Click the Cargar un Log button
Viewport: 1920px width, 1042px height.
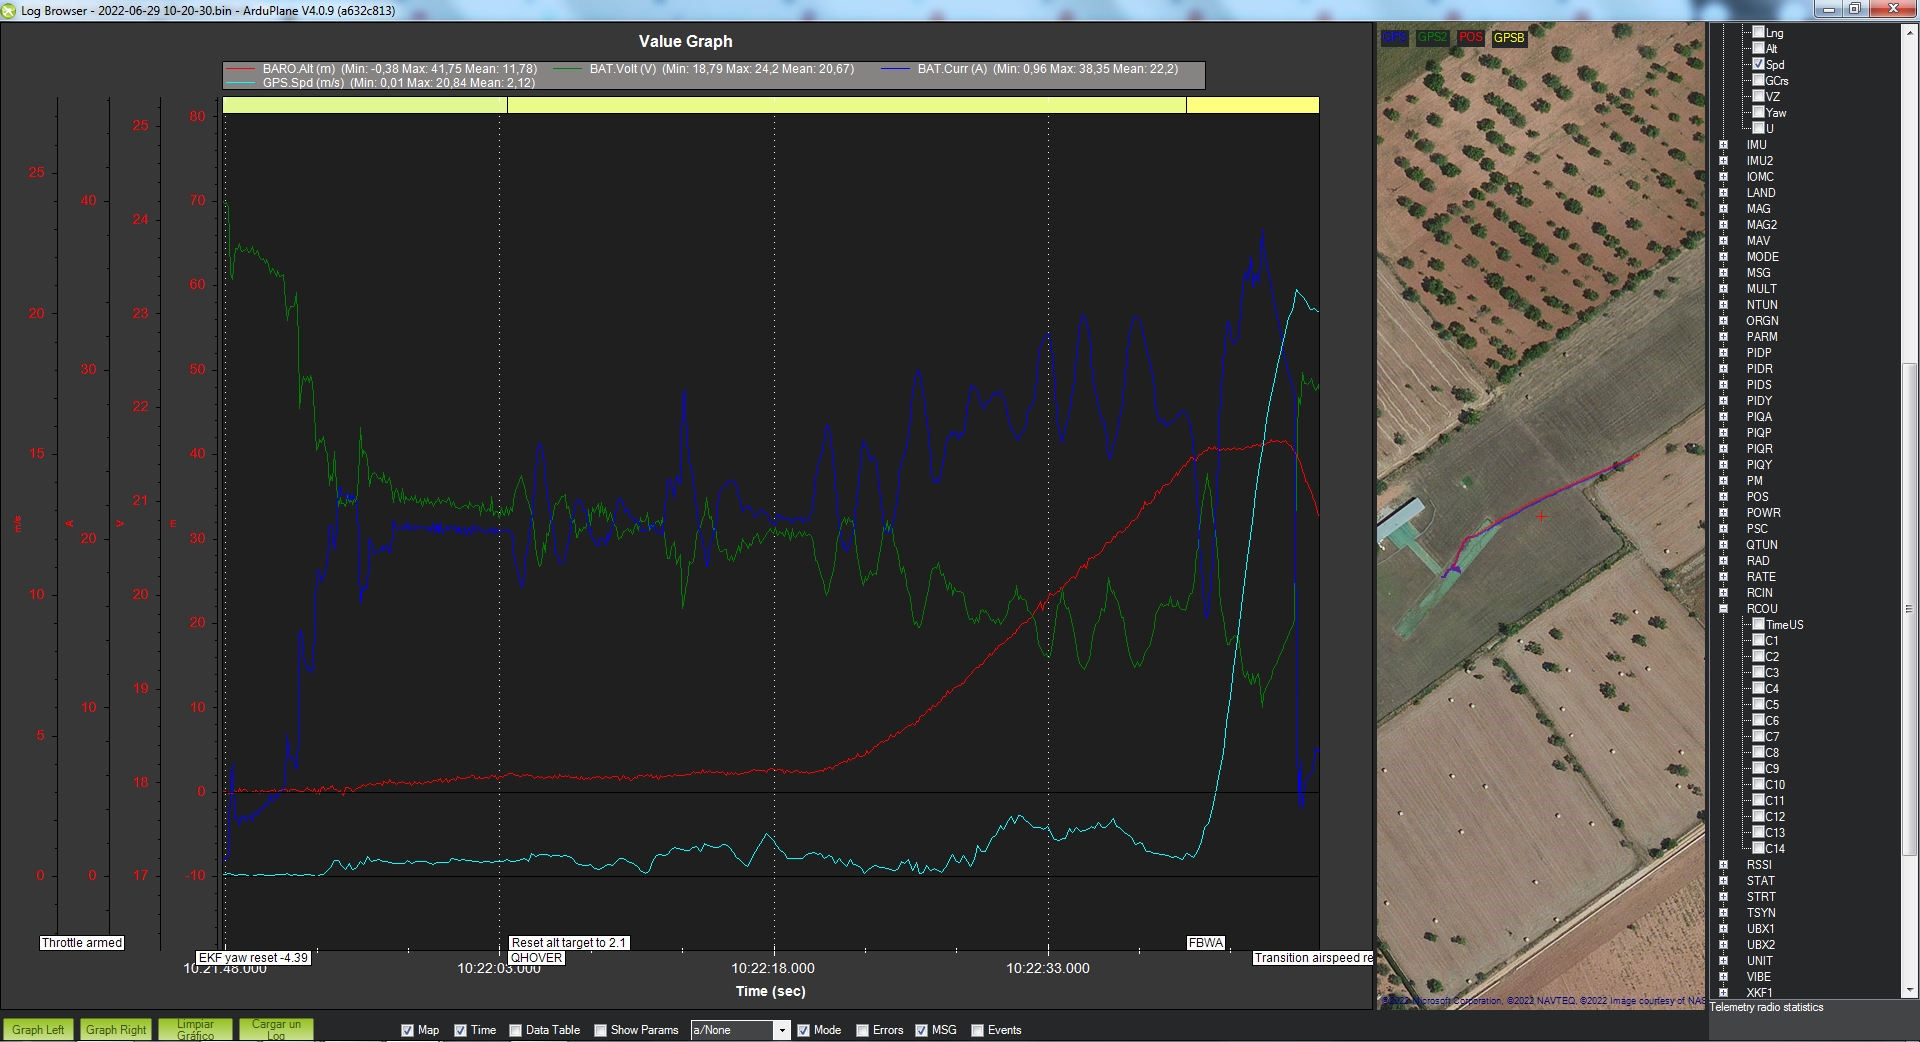pyautogui.click(x=276, y=1029)
